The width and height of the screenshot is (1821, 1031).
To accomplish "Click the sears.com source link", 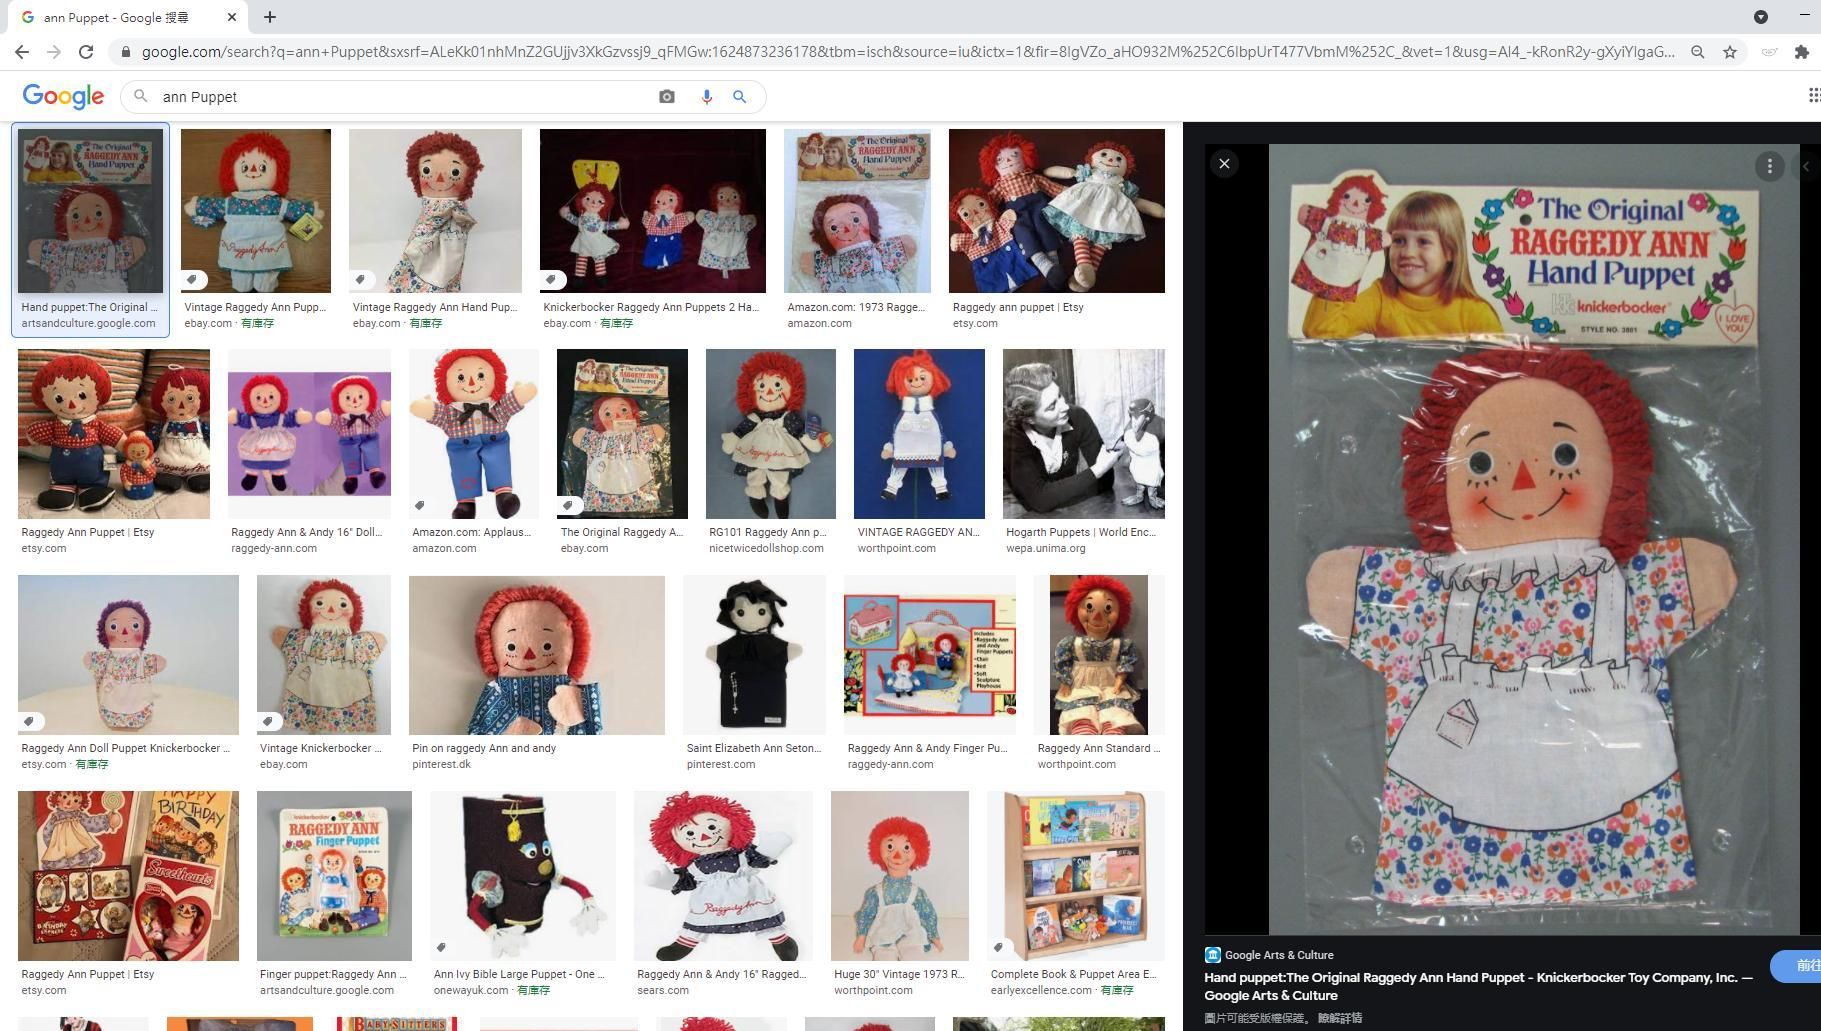I will [663, 990].
